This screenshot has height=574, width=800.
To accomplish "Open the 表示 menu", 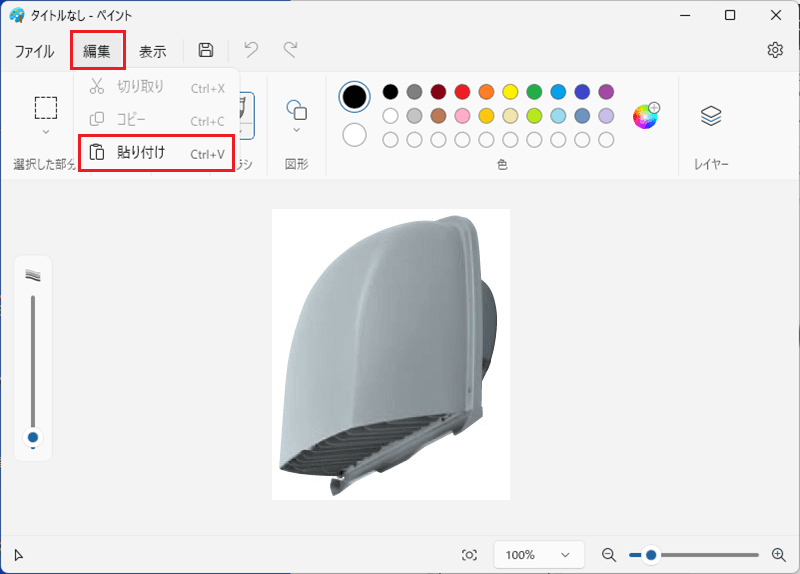I will tap(153, 51).
